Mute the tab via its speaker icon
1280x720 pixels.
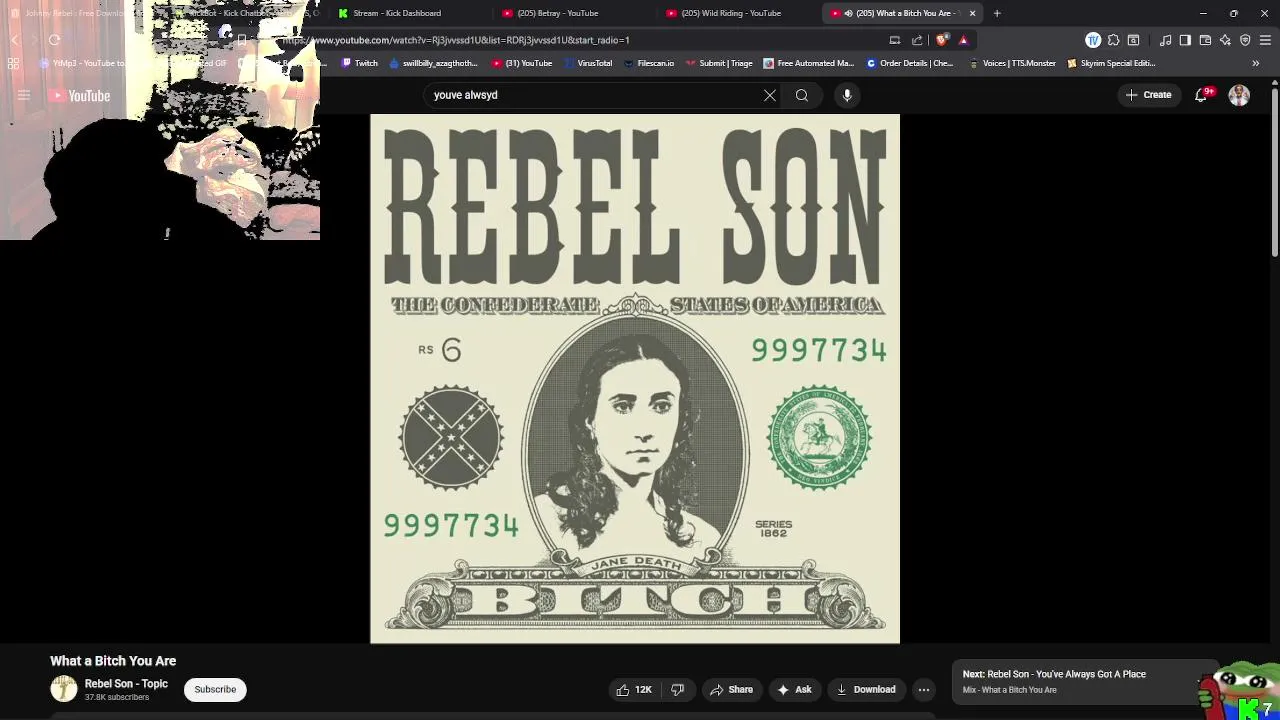[848, 13]
